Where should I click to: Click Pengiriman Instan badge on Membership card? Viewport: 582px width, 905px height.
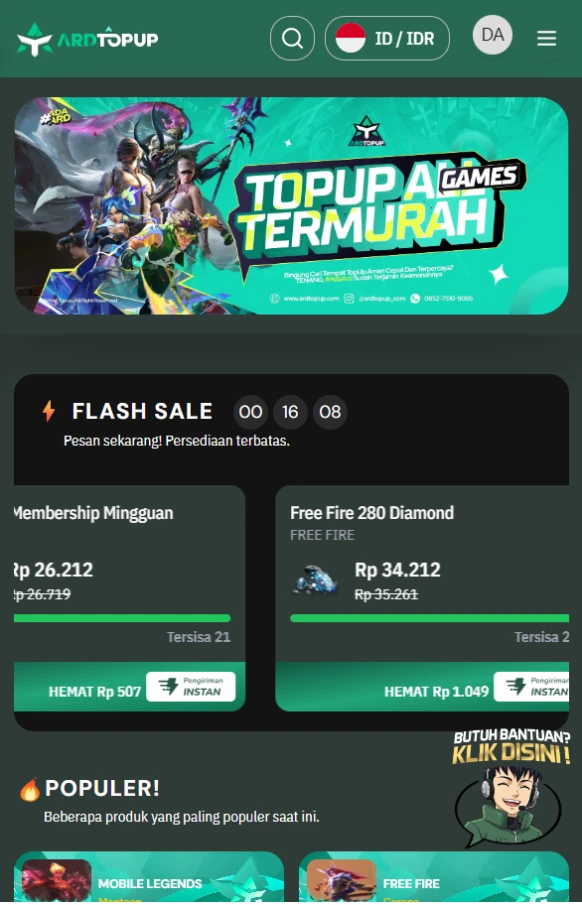click(191, 687)
